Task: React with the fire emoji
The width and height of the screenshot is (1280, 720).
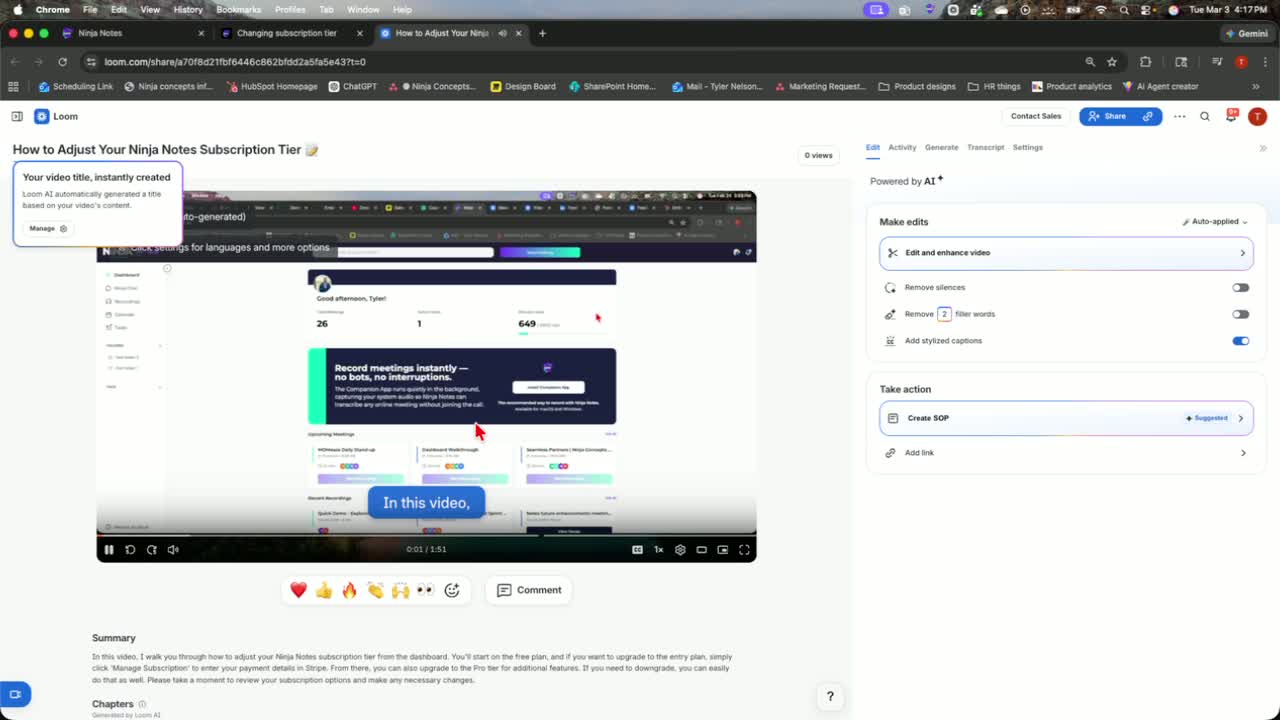Action: (349, 590)
